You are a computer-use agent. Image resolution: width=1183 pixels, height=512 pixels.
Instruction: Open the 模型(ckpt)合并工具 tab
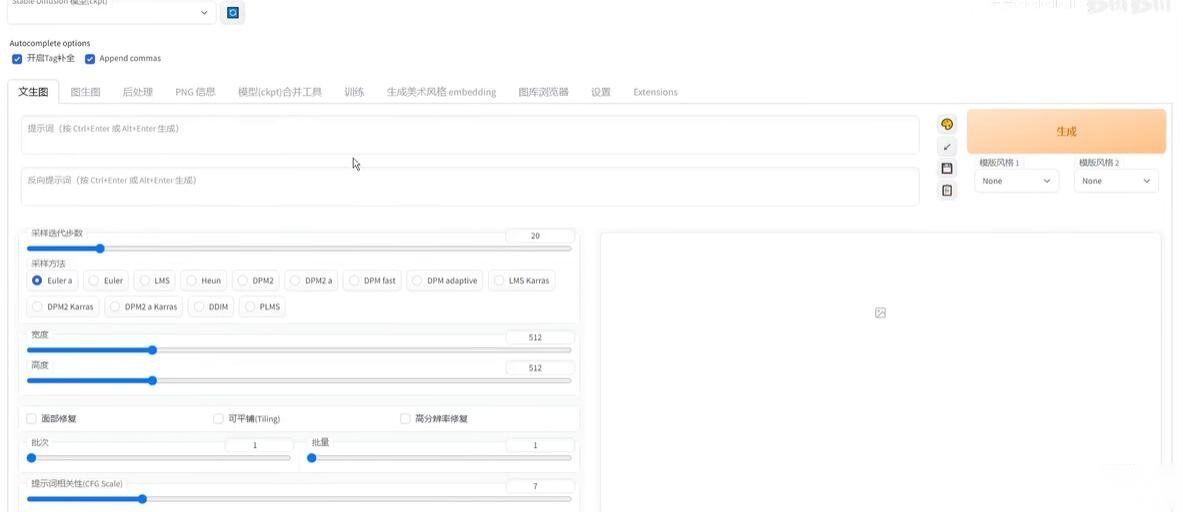279,92
